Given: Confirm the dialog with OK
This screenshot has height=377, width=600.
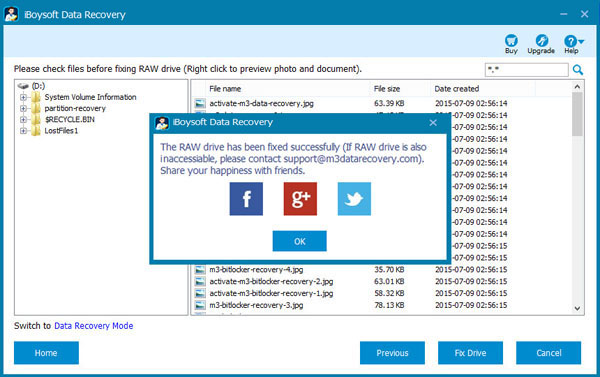Looking at the screenshot, I should click(x=300, y=241).
